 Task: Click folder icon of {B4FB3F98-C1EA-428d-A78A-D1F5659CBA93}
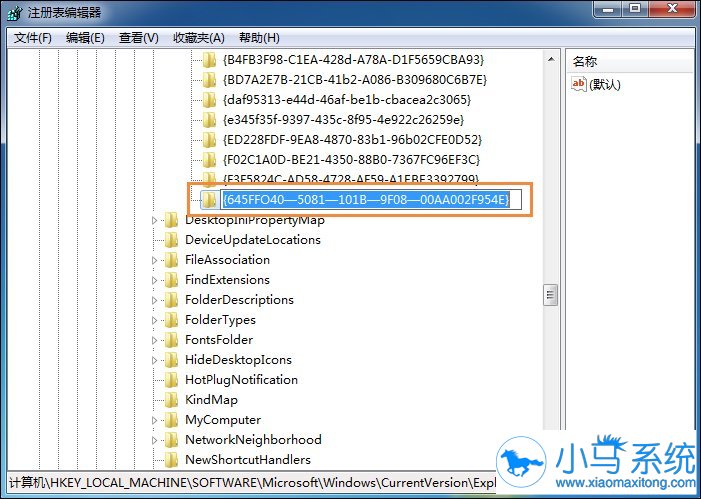coord(209,59)
